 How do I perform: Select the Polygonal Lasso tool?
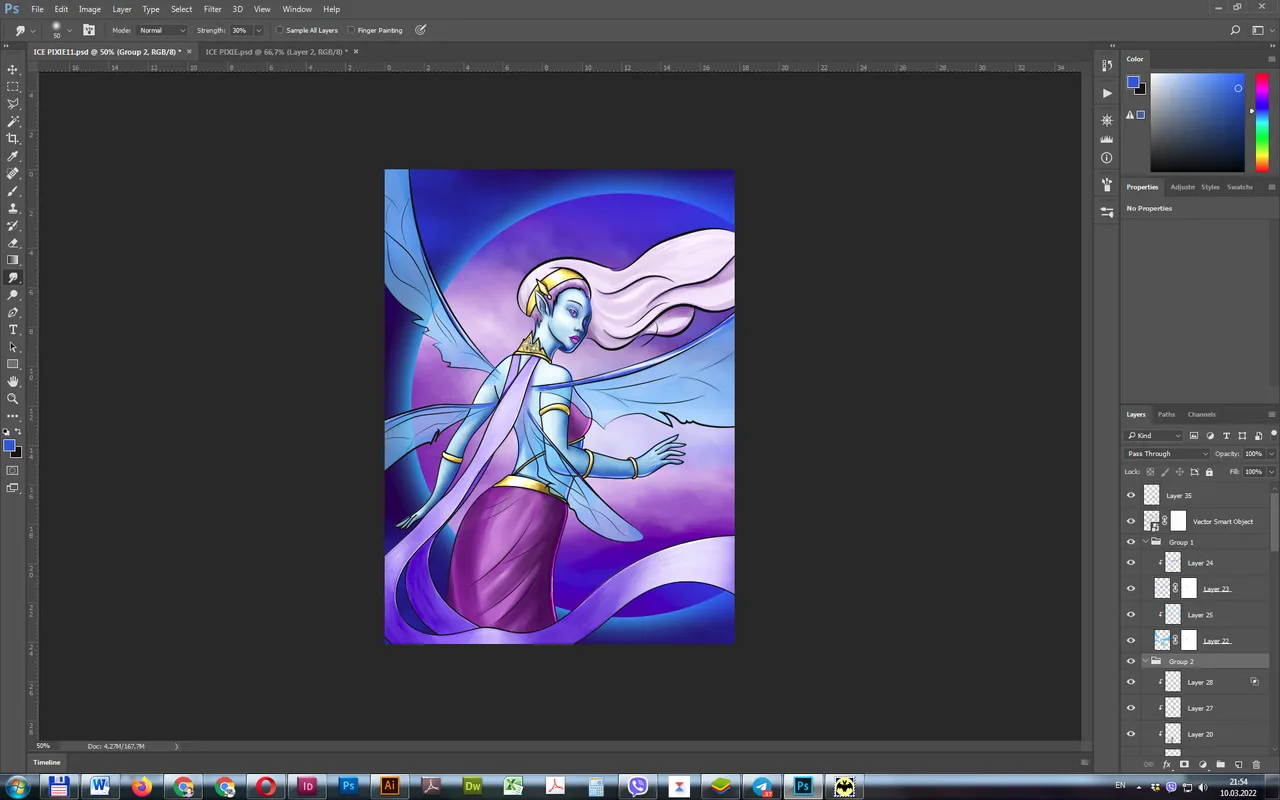tap(13, 104)
